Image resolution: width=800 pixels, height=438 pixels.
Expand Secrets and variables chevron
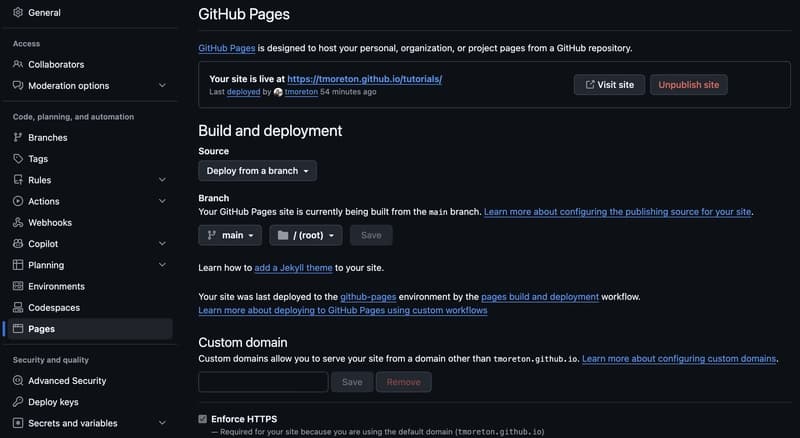(162, 423)
